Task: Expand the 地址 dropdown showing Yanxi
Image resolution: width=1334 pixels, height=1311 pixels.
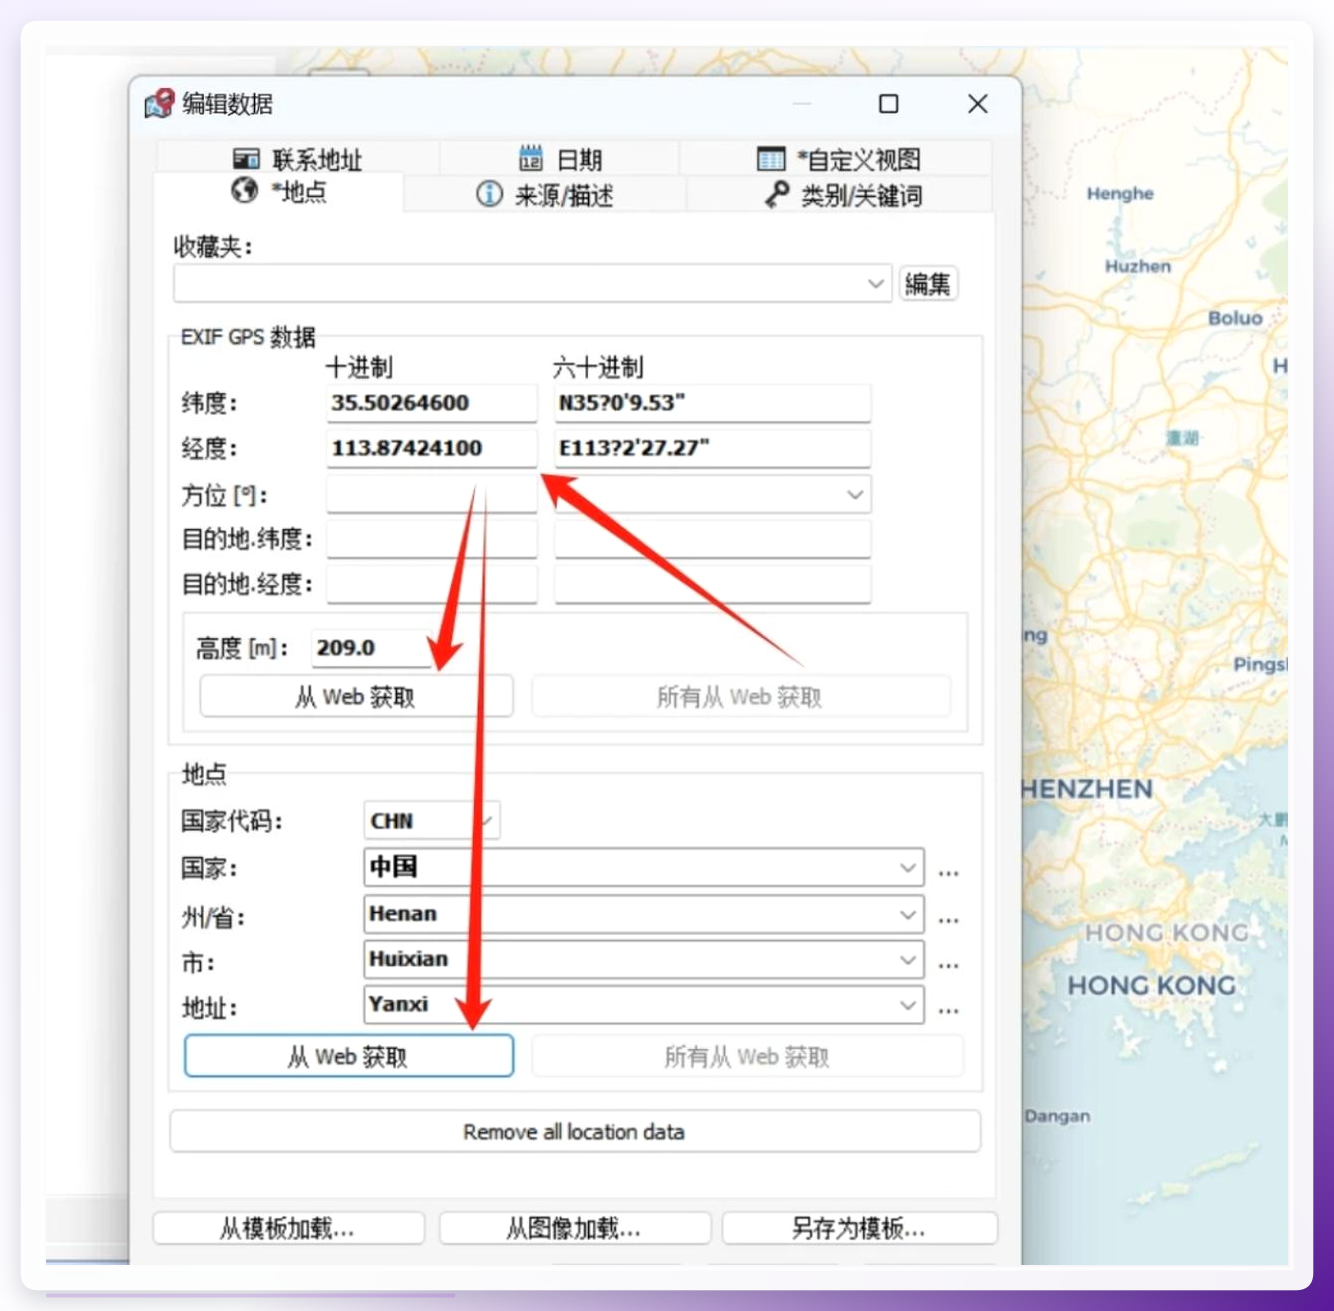Action: pos(908,1005)
